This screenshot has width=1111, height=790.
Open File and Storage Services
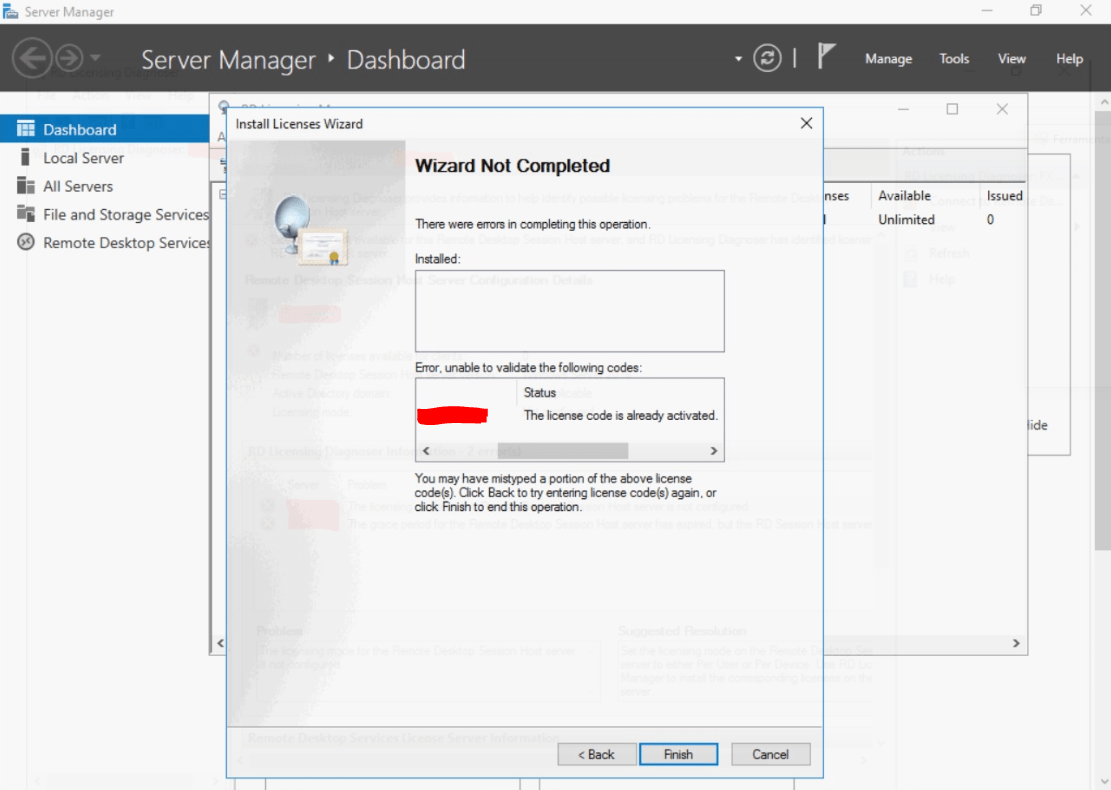coord(125,214)
